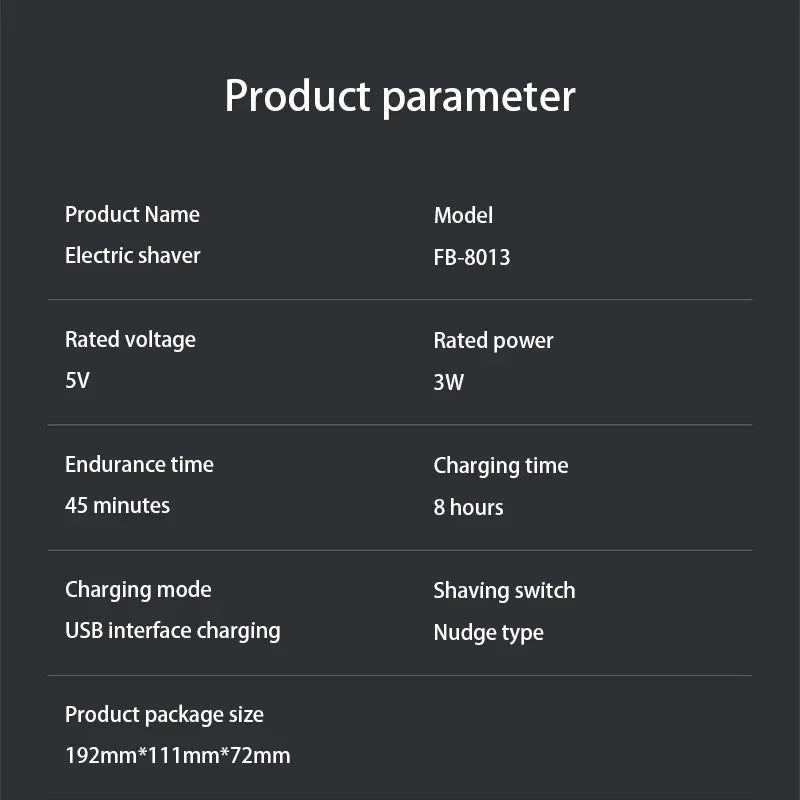Click the "Nudge type" value
800x800 pixels.
[x=488, y=632]
